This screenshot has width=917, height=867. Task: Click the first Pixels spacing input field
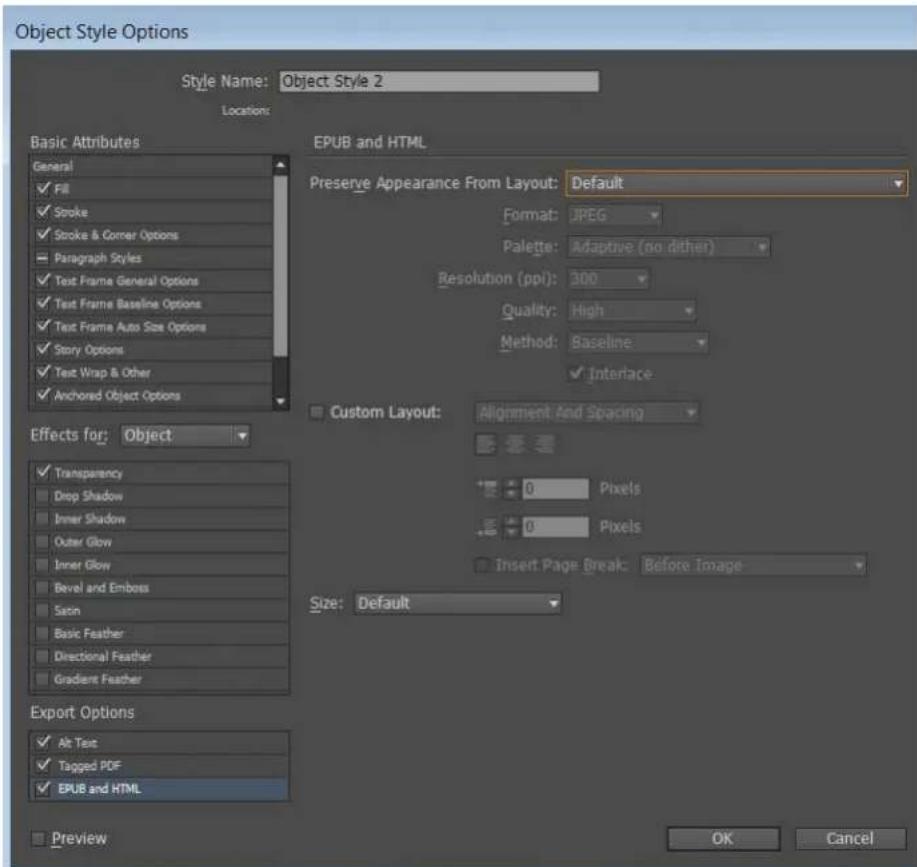556,489
